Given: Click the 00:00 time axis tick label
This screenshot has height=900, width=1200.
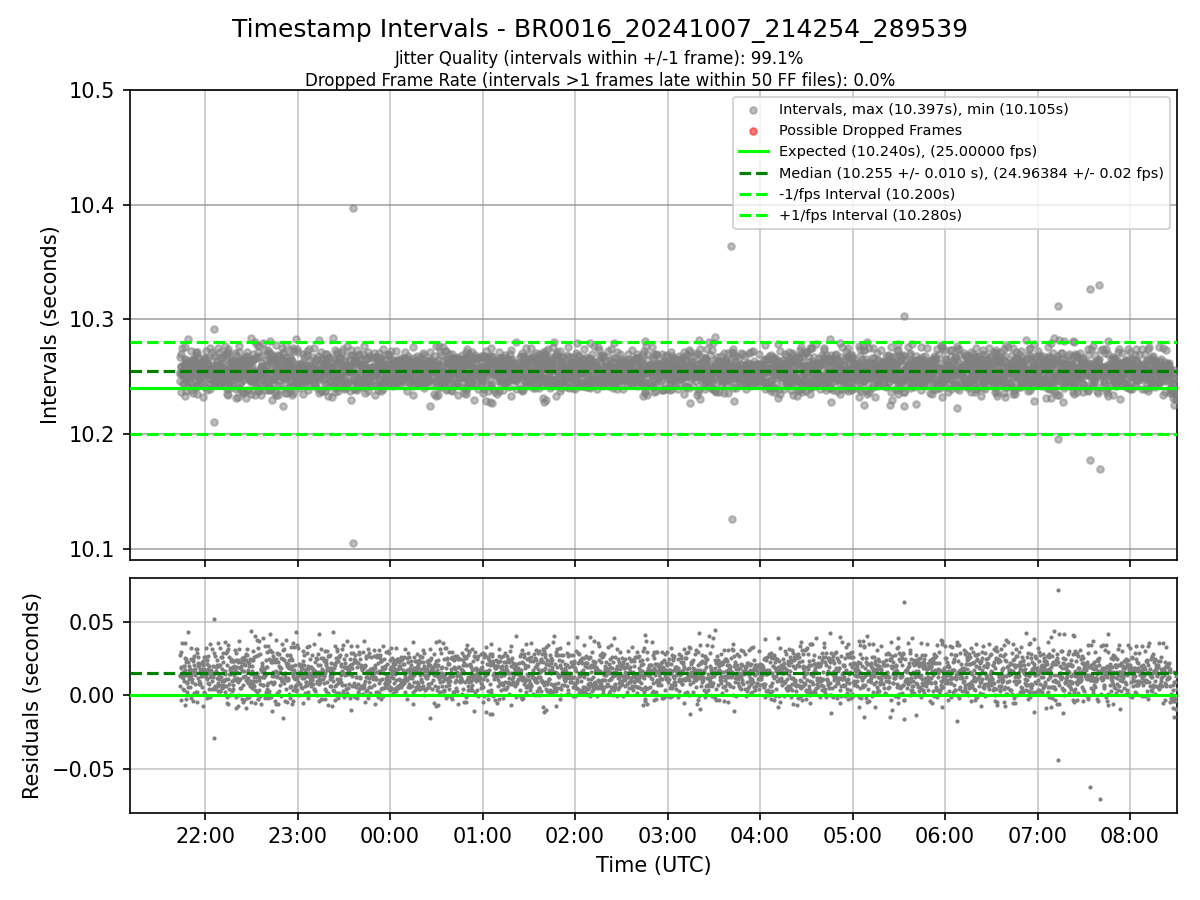Looking at the screenshot, I should [390, 833].
